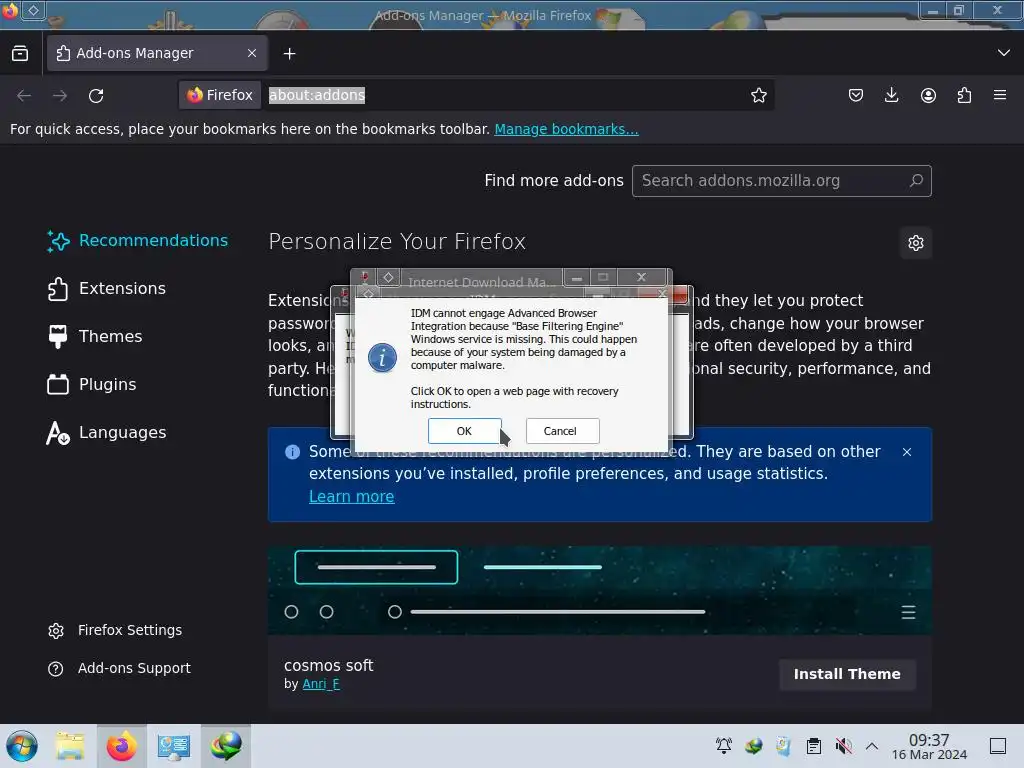Expand the list all tabs dropdown
This screenshot has height=768, width=1024.
tap(1004, 53)
